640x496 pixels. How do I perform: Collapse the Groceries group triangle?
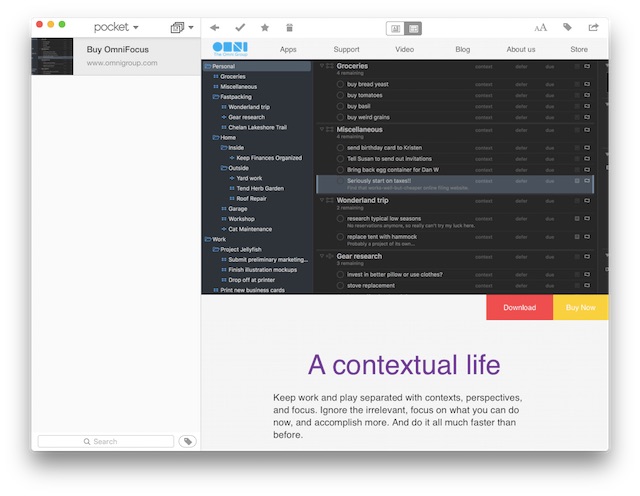coord(322,66)
